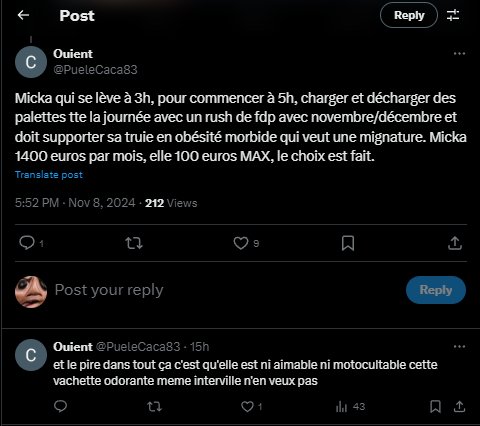Repost the main post

click(134, 243)
